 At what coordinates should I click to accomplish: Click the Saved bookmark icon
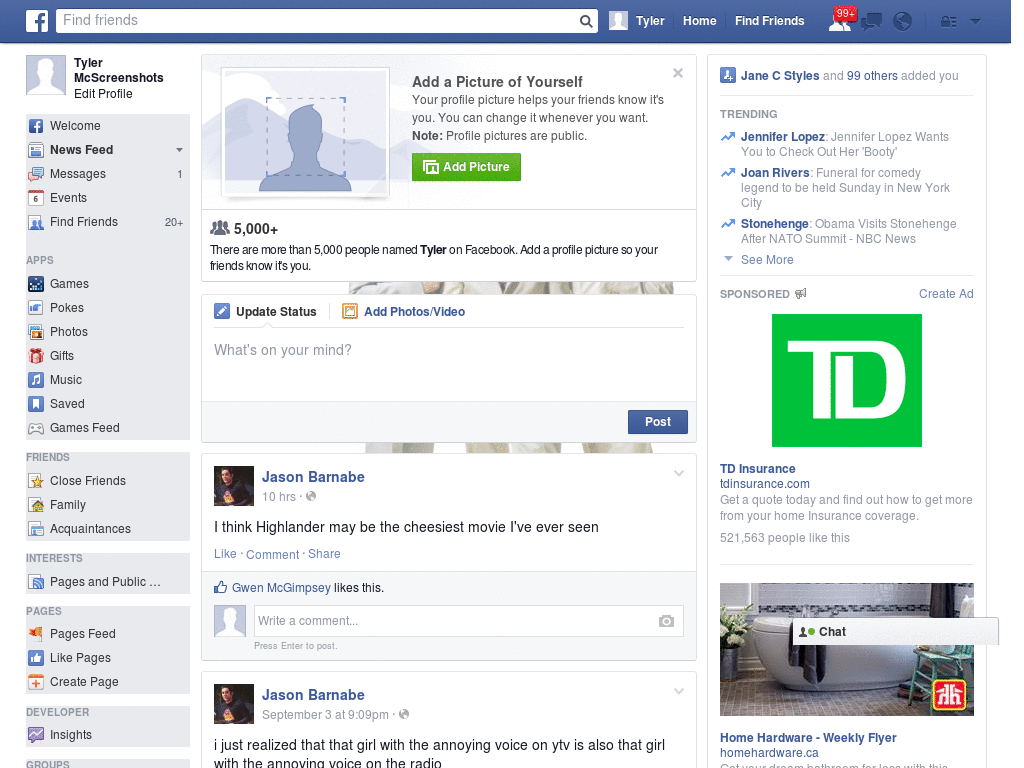[x=36, y=404]
